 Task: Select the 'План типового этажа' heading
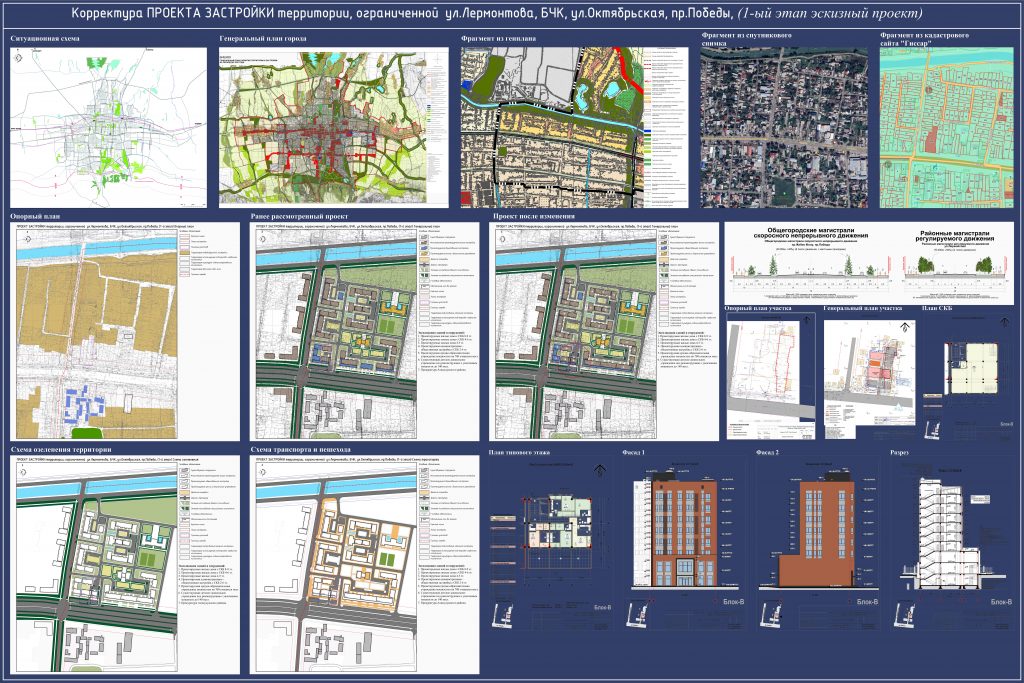coord(519,452)
